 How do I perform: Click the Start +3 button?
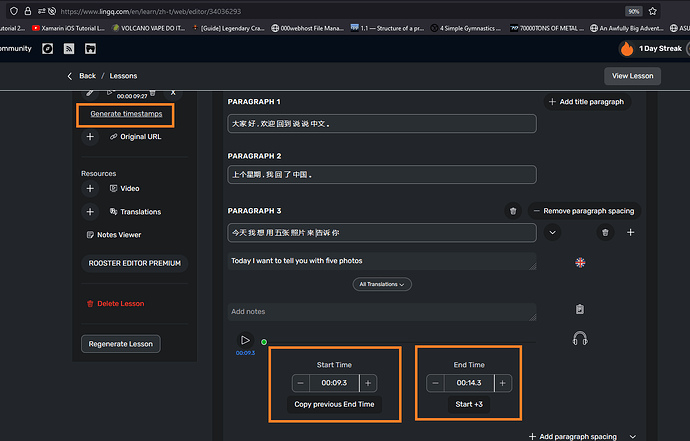coord(469,404)
